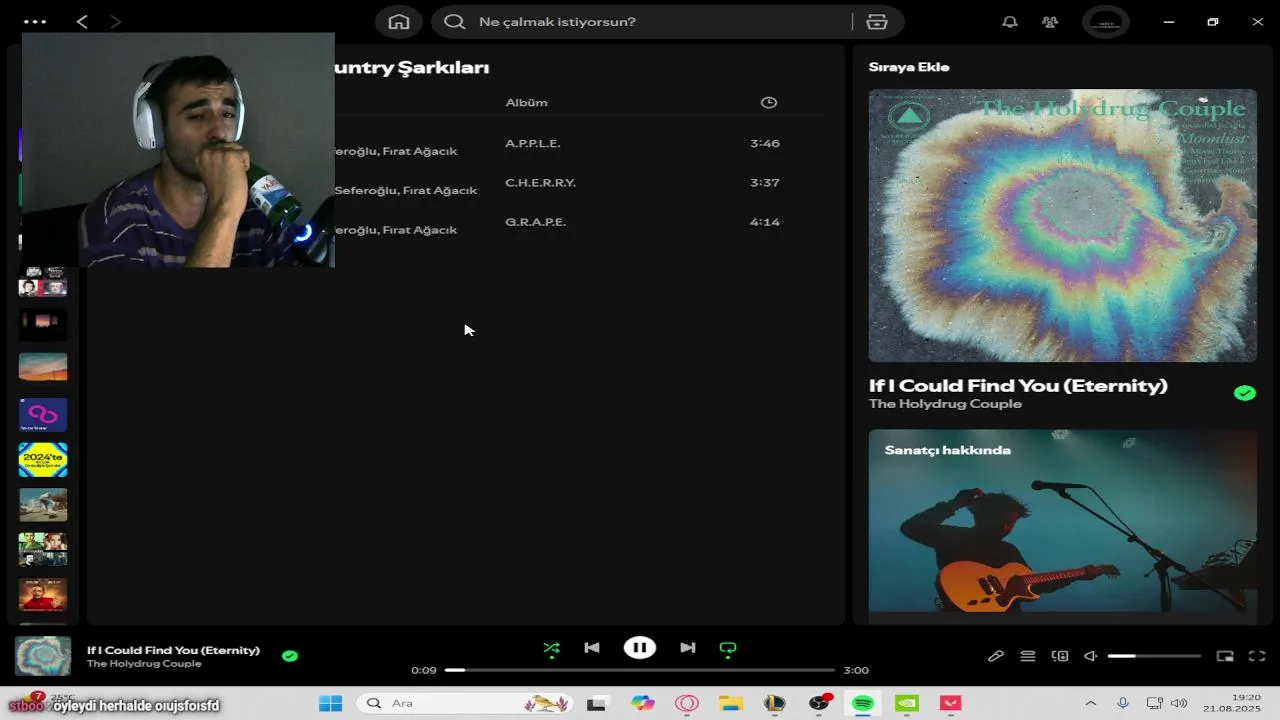This screenshot has width=1280, height=720.
Task: Open song title link in right panel
Action: [x=1018, y=385]
